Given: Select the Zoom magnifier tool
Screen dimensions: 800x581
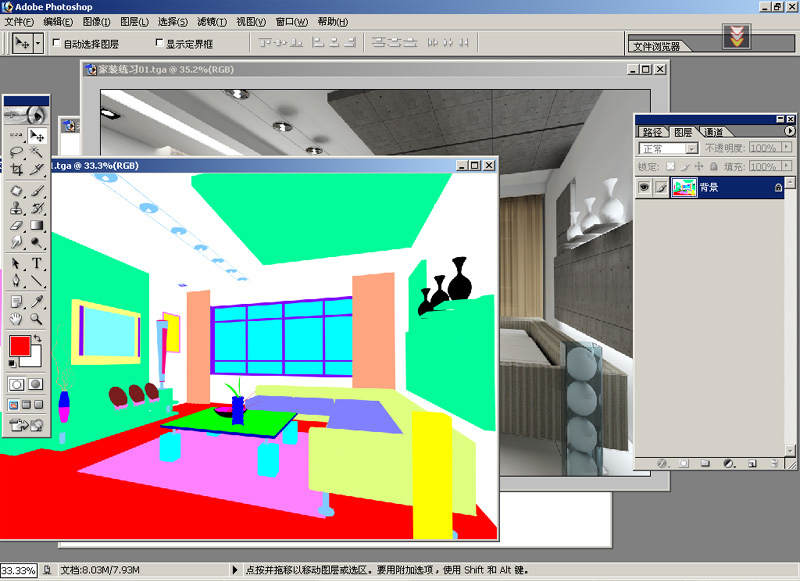Looking at the screenshot, I should pyautogui.click(x=36, y=319).
